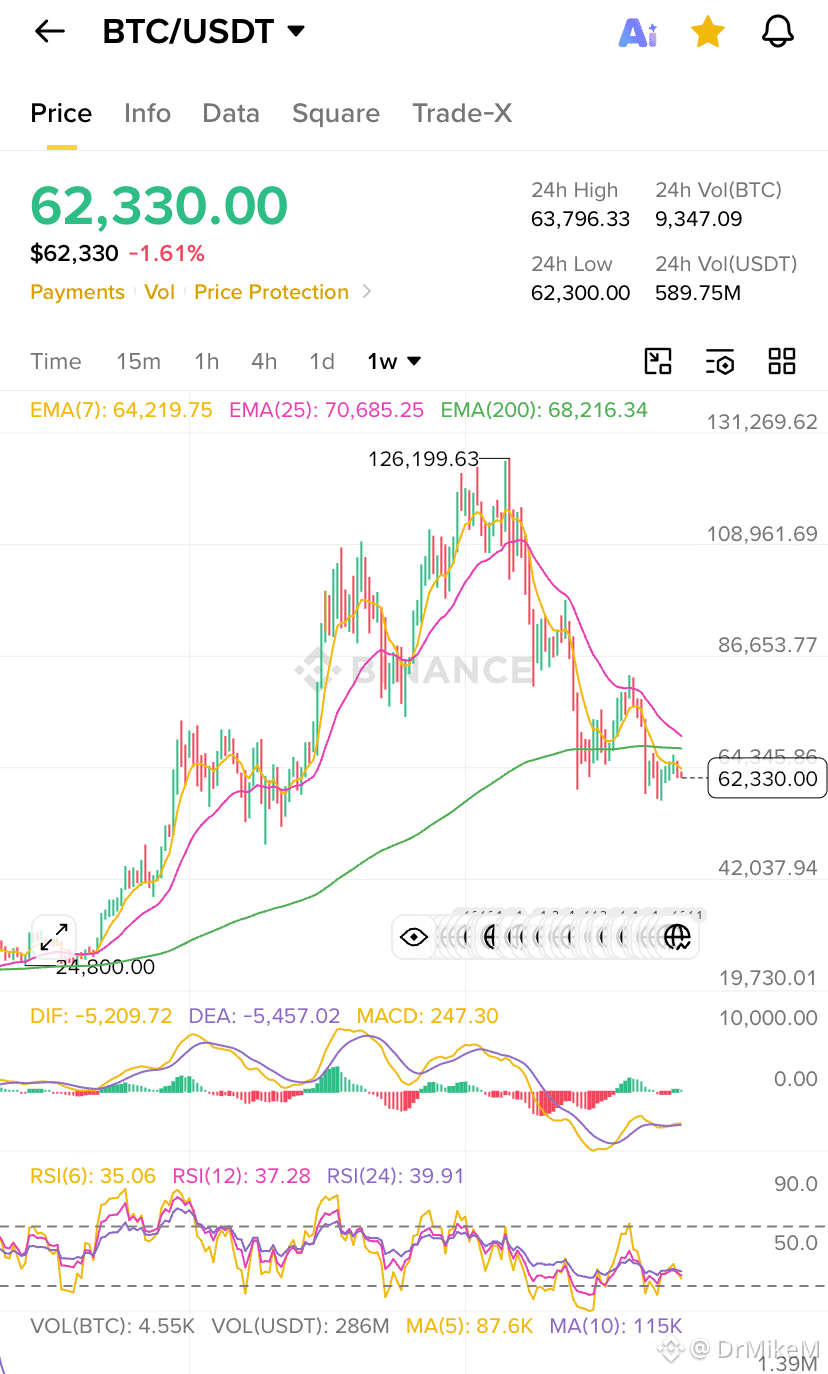
Task: Click the EMA(7) indicator label
Action: tap(121, 410)
